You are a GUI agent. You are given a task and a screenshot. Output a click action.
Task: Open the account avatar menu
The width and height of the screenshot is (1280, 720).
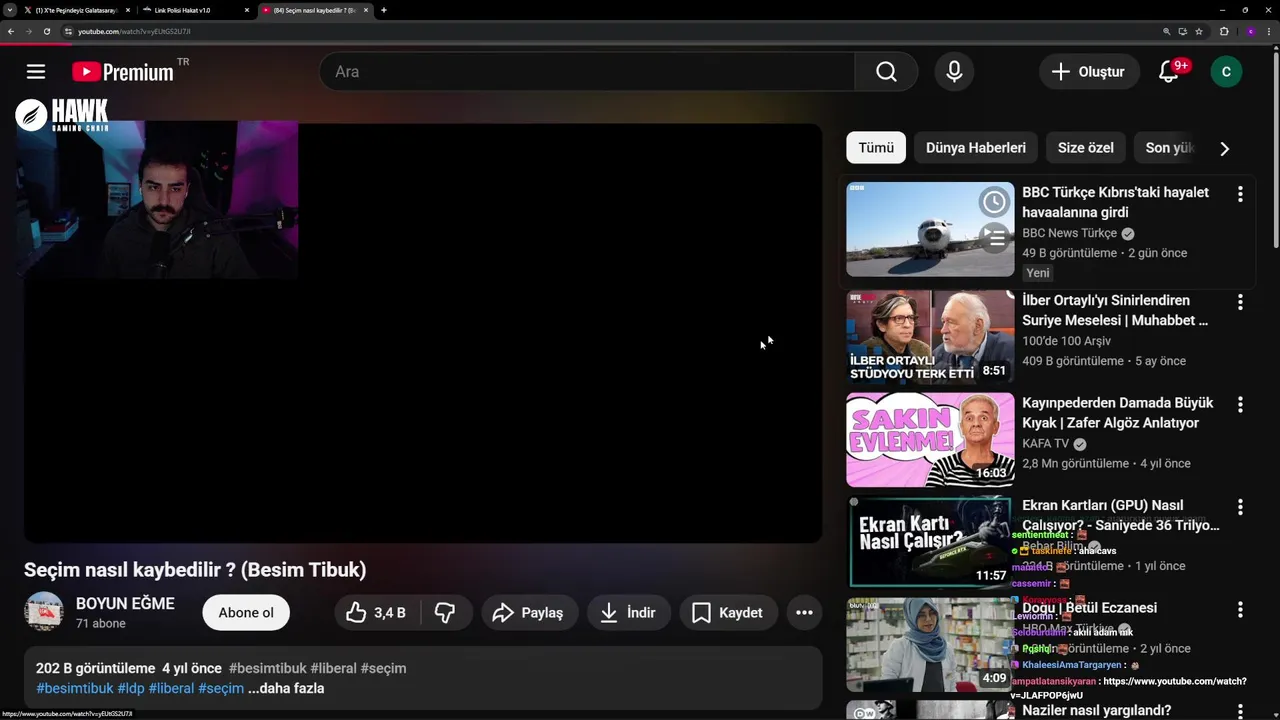point(1226,71)
